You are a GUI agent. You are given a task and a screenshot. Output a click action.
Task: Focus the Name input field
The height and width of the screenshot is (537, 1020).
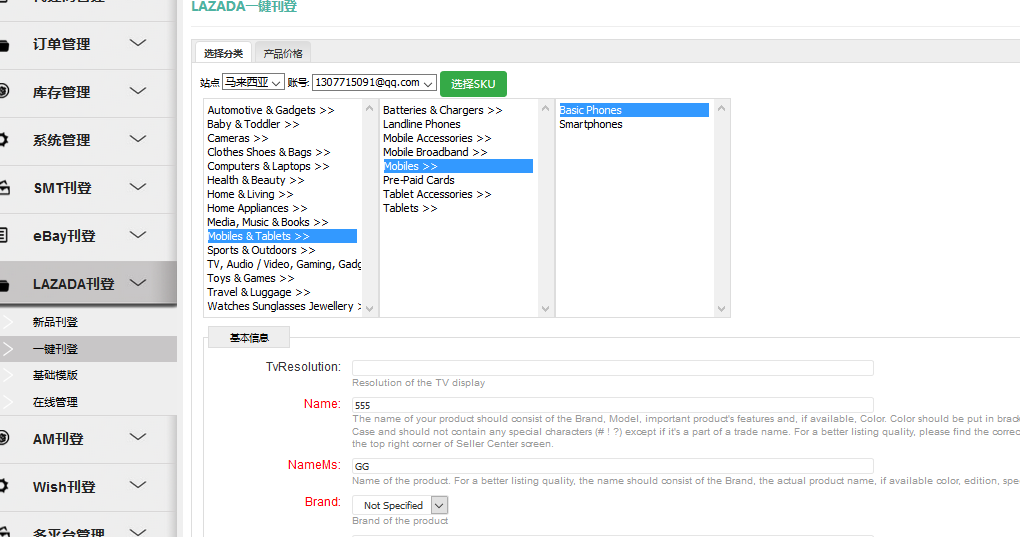pyautogui.click(x=612, y=405)
